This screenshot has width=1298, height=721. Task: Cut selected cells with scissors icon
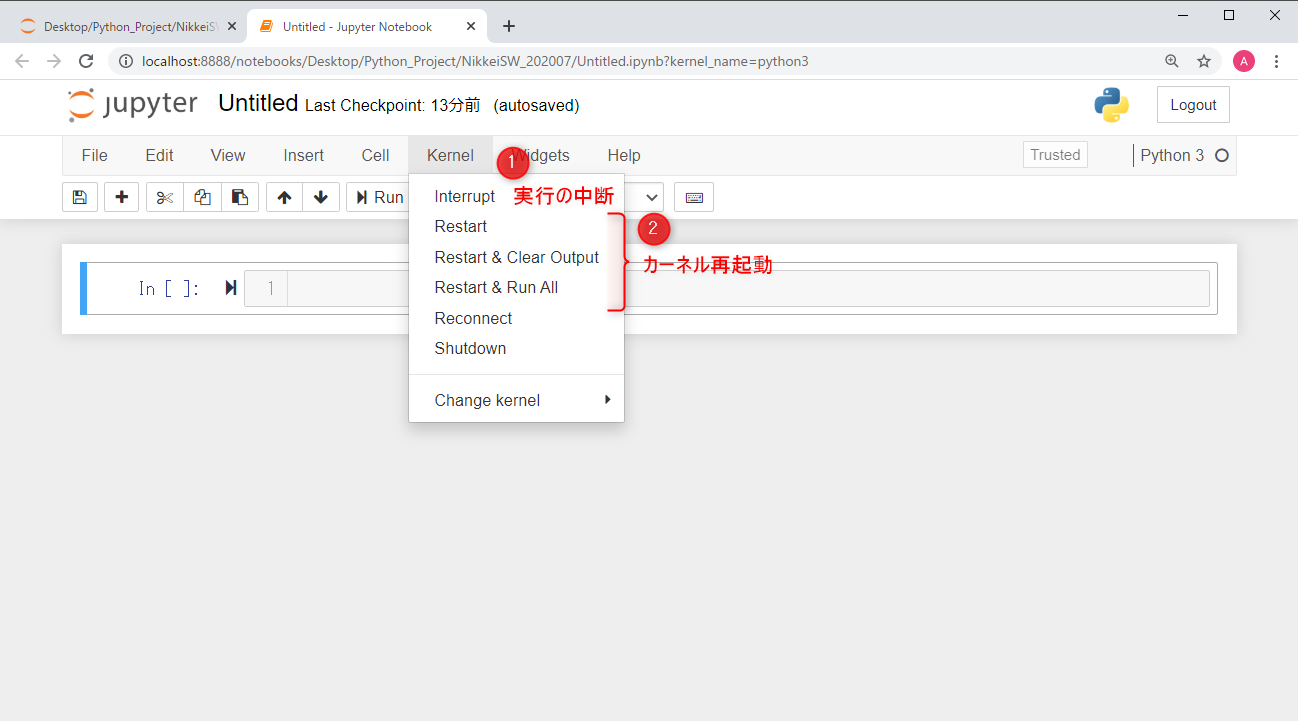165,197
